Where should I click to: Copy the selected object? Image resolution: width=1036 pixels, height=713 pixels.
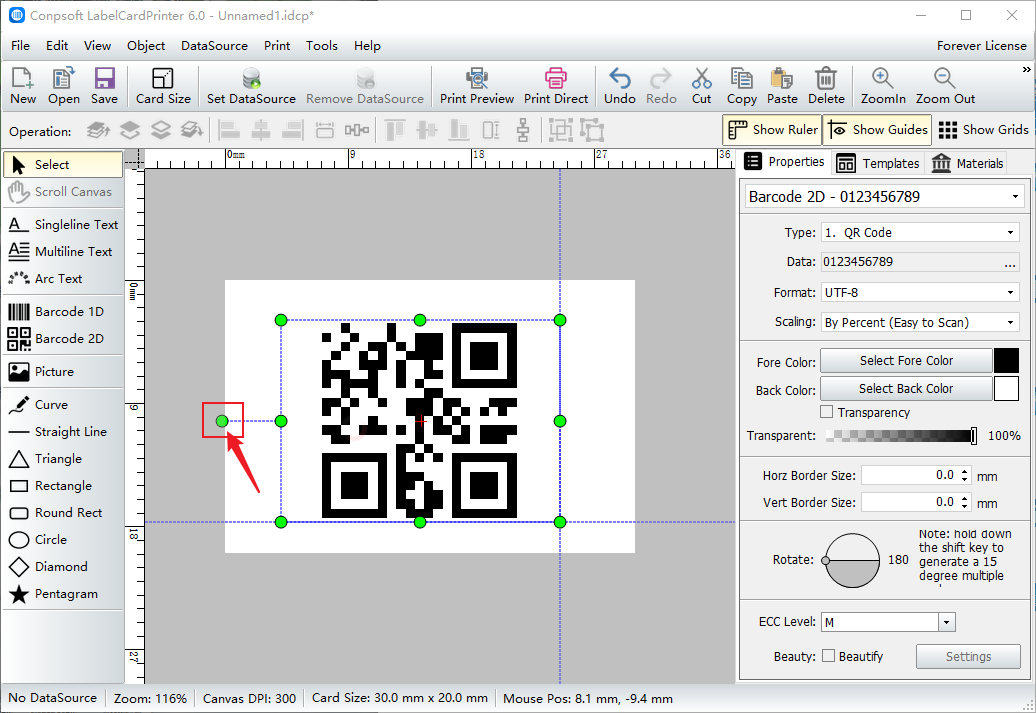pyautogui.click(x=741, y=86)
